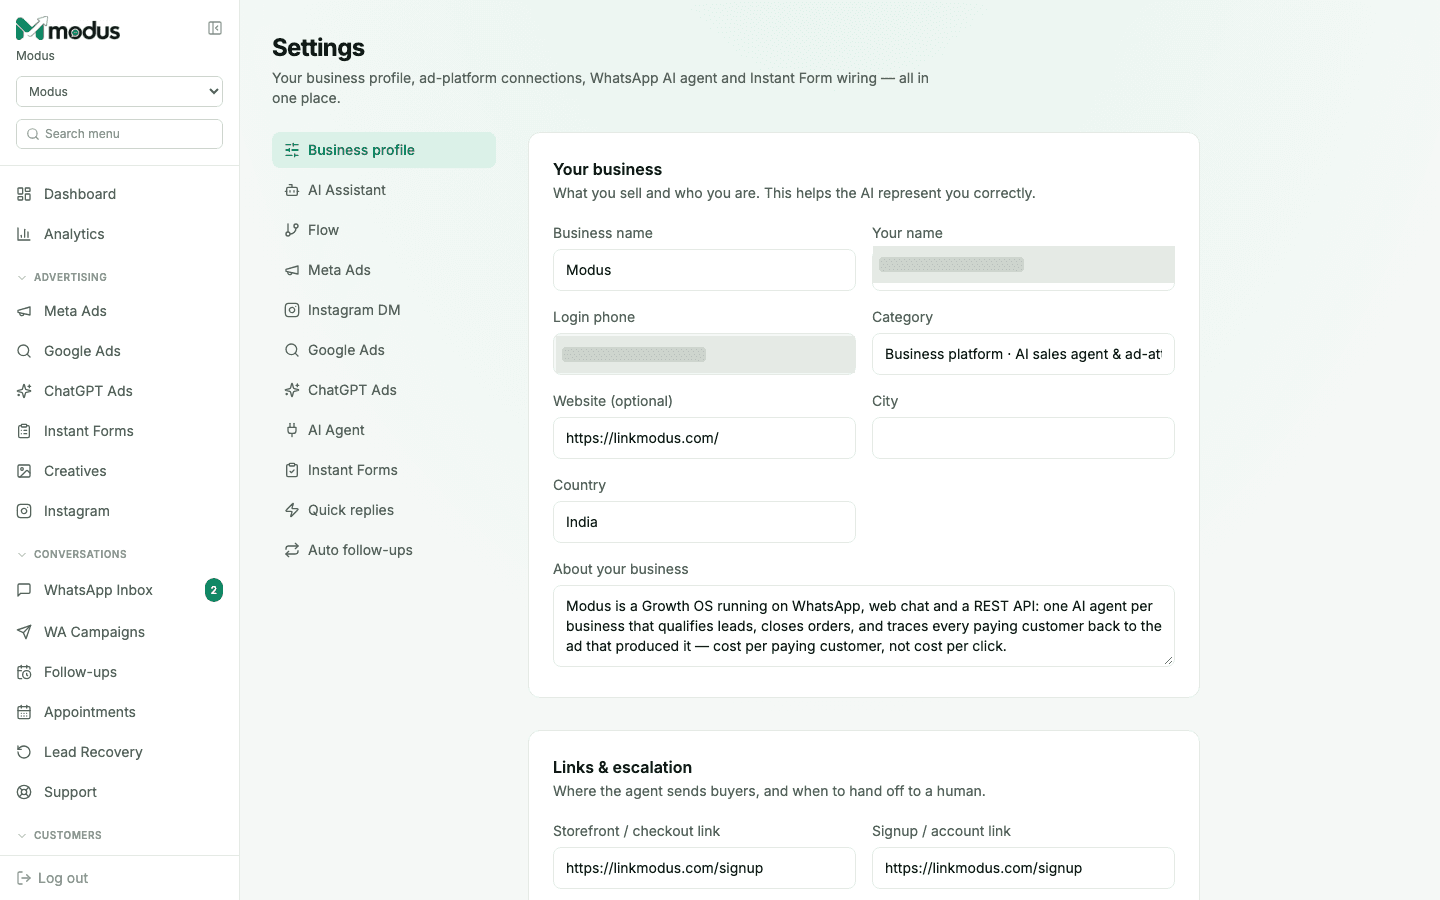
Task: Click the Follow-ups calendar clock icon
Action: (24, 672)
